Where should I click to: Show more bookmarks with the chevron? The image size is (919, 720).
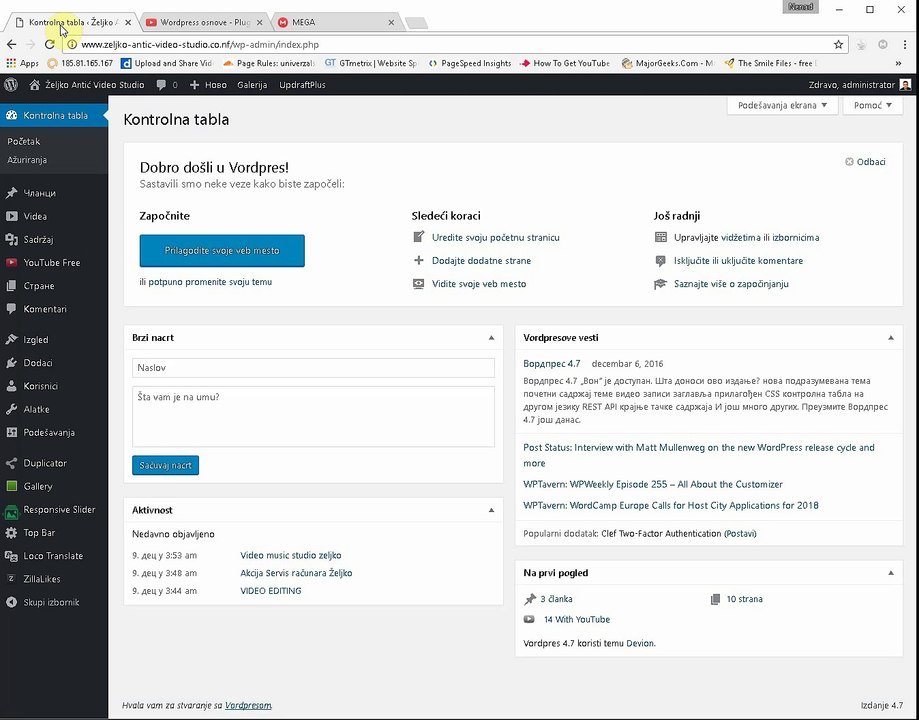(898, 63)
